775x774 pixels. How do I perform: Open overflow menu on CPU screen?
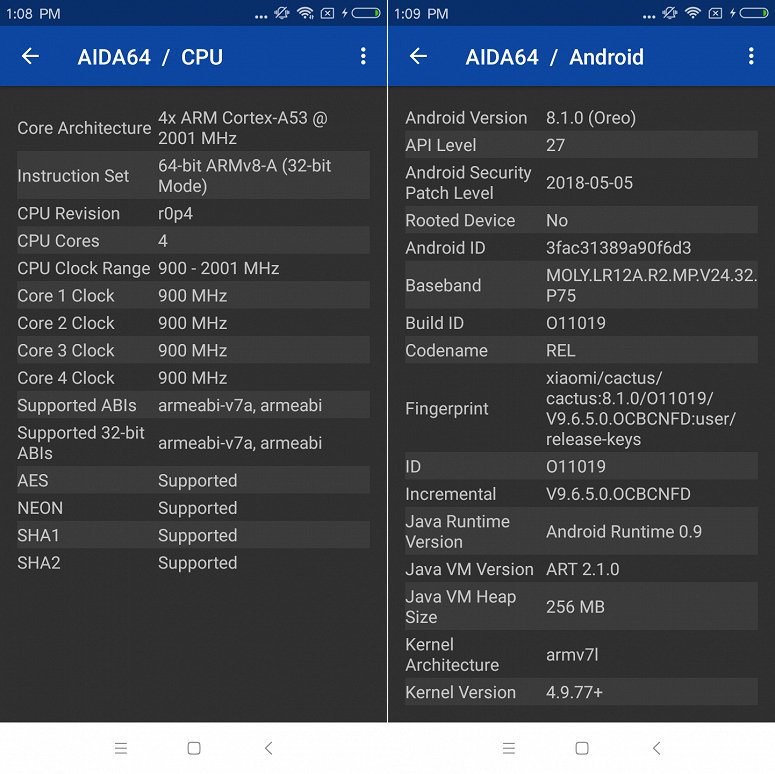coord(363,56)
